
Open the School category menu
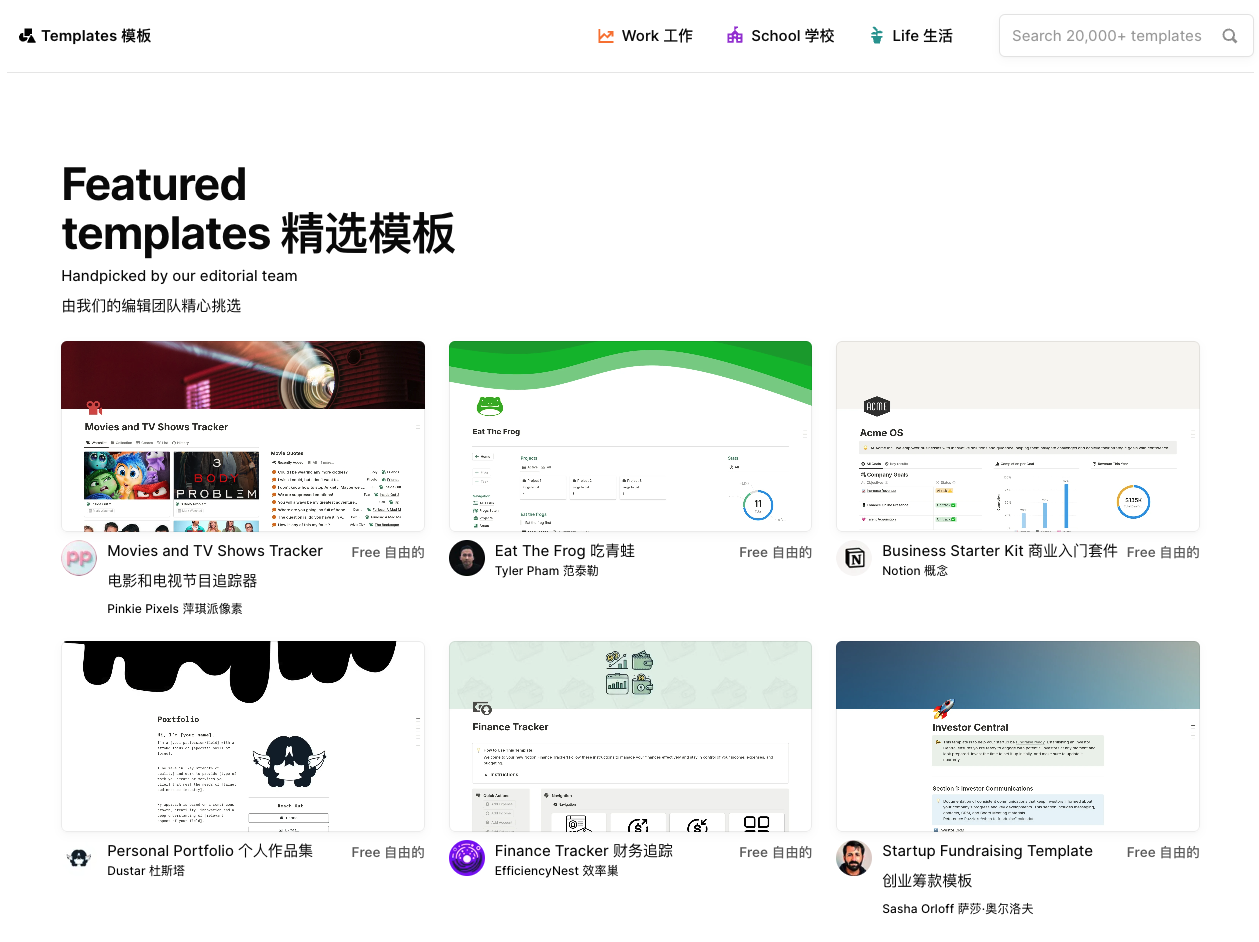coord(780,36)
